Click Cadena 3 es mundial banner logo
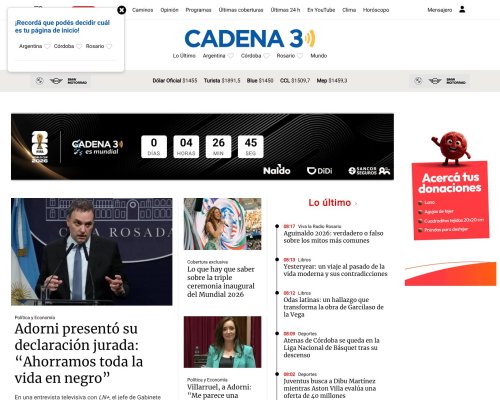 [x=97, y=147]
